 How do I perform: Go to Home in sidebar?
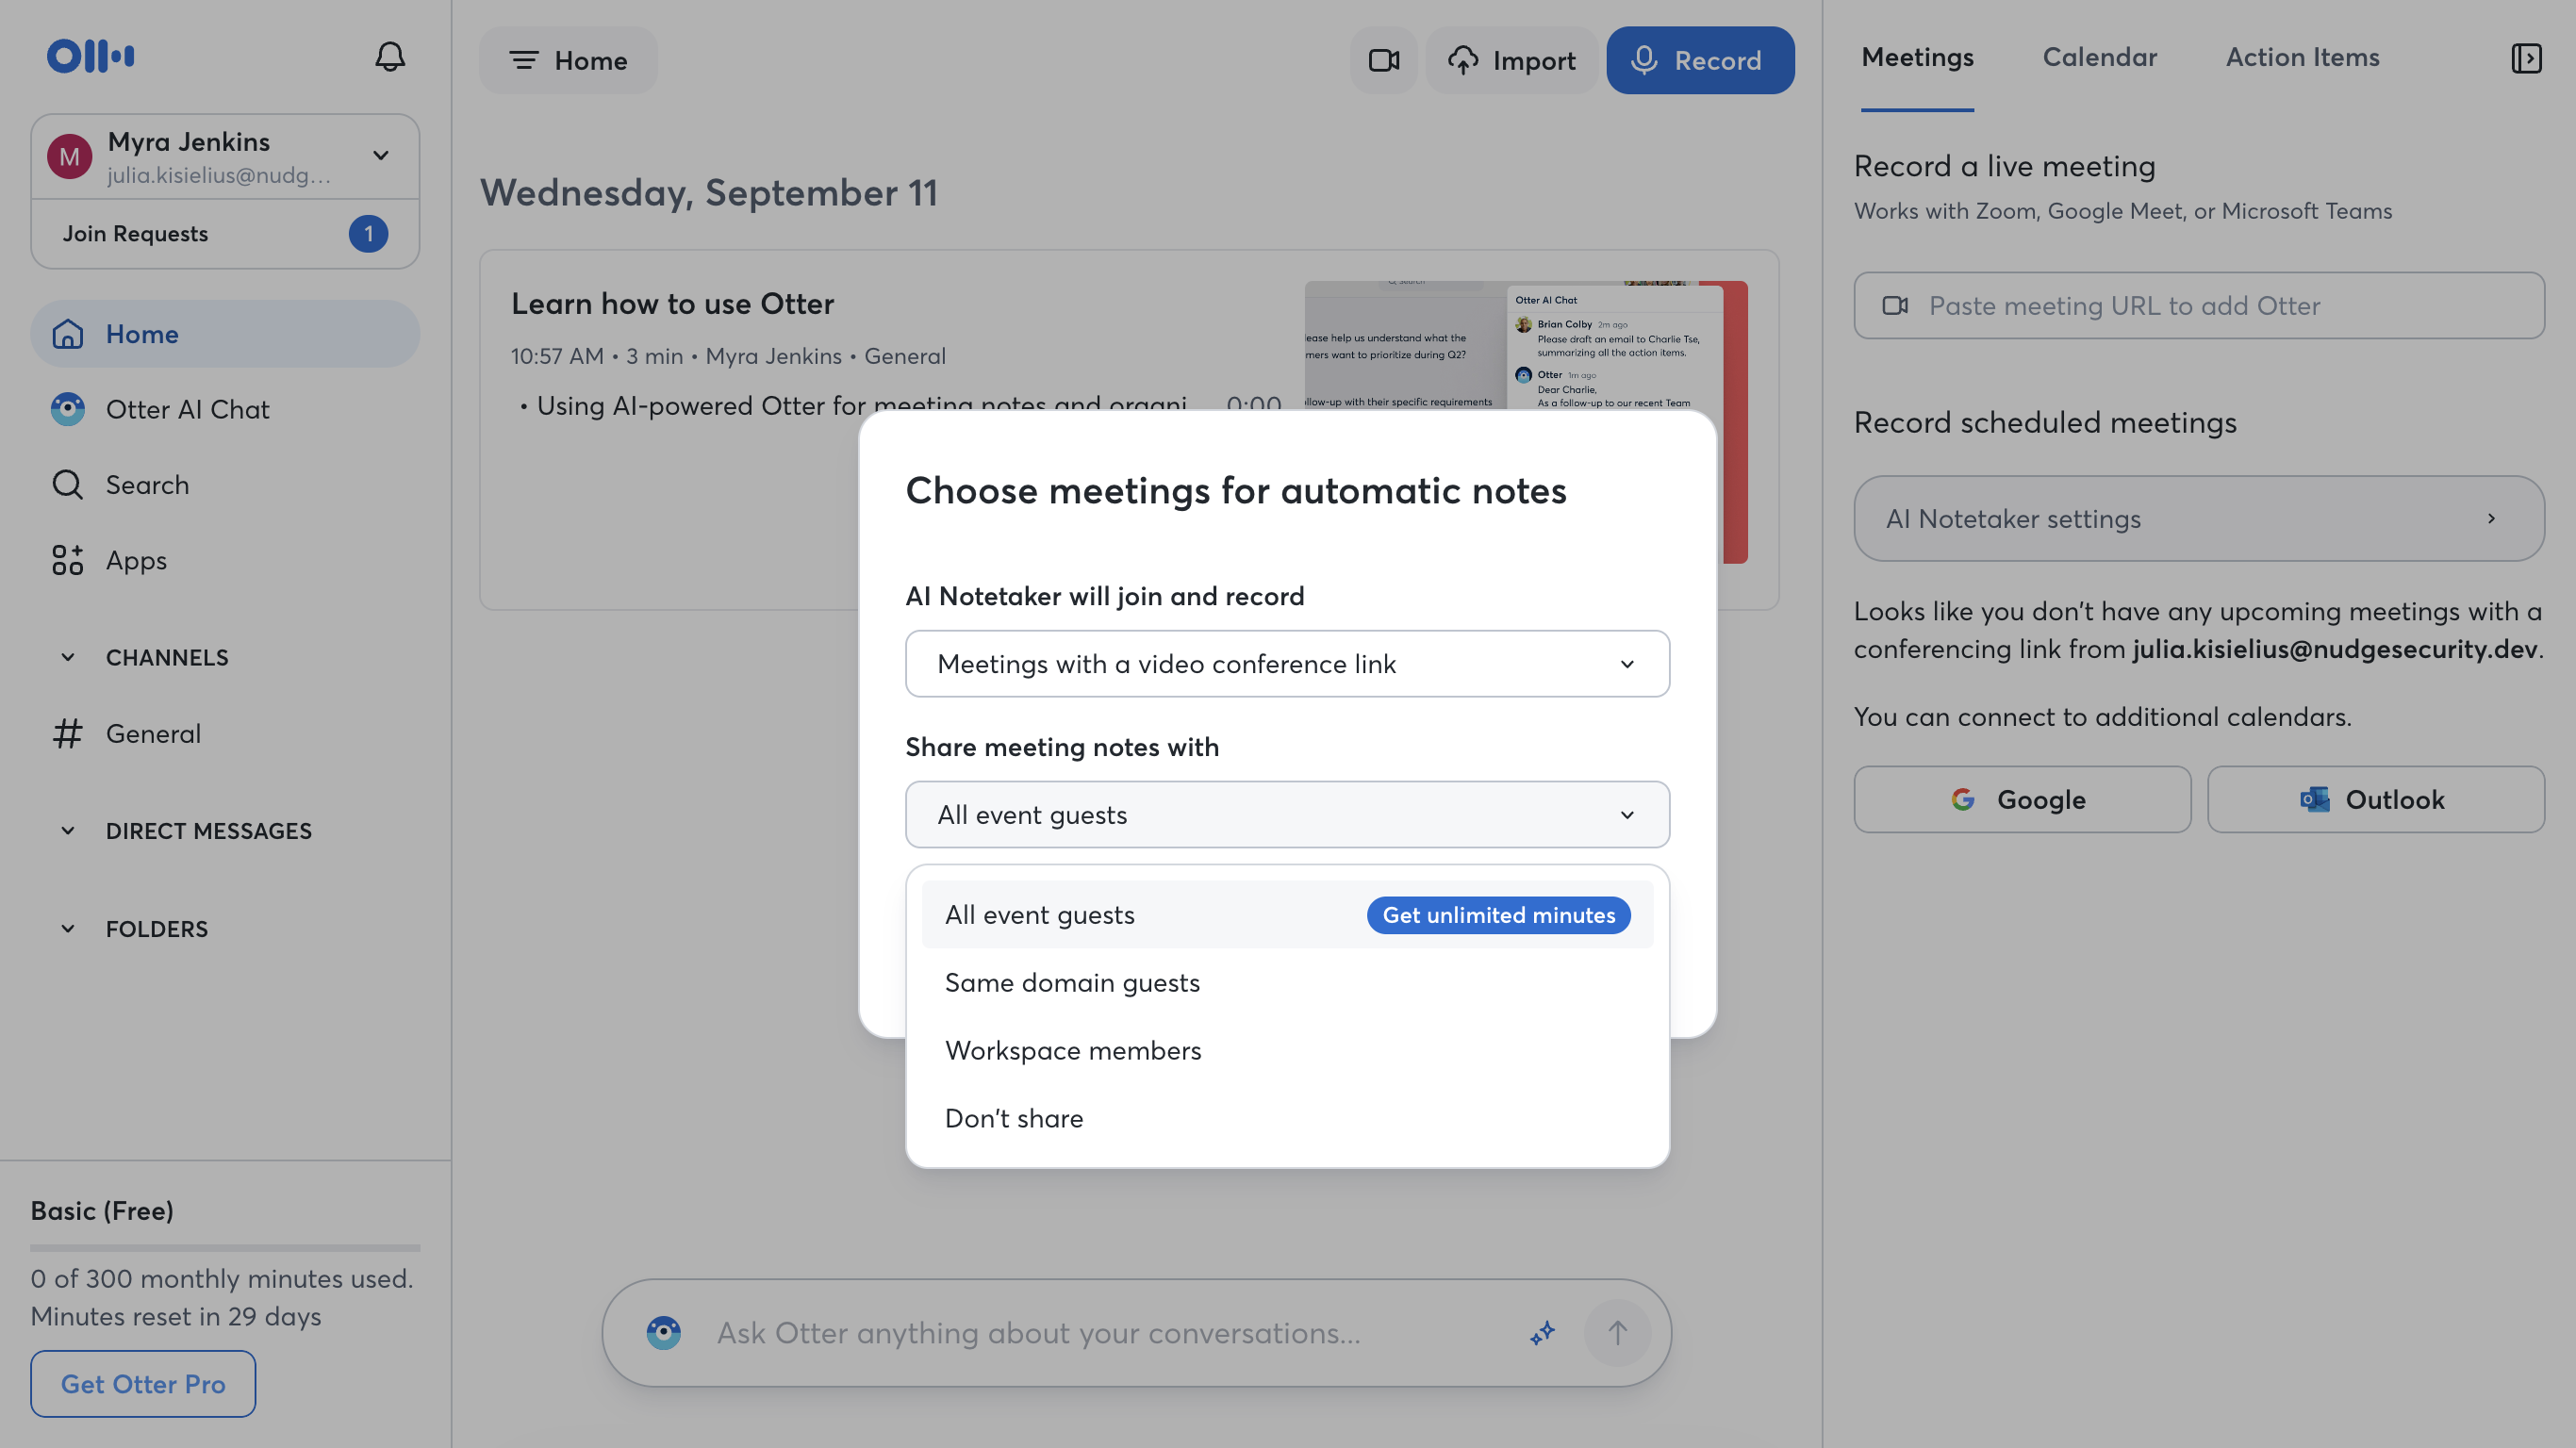[225, 334]
